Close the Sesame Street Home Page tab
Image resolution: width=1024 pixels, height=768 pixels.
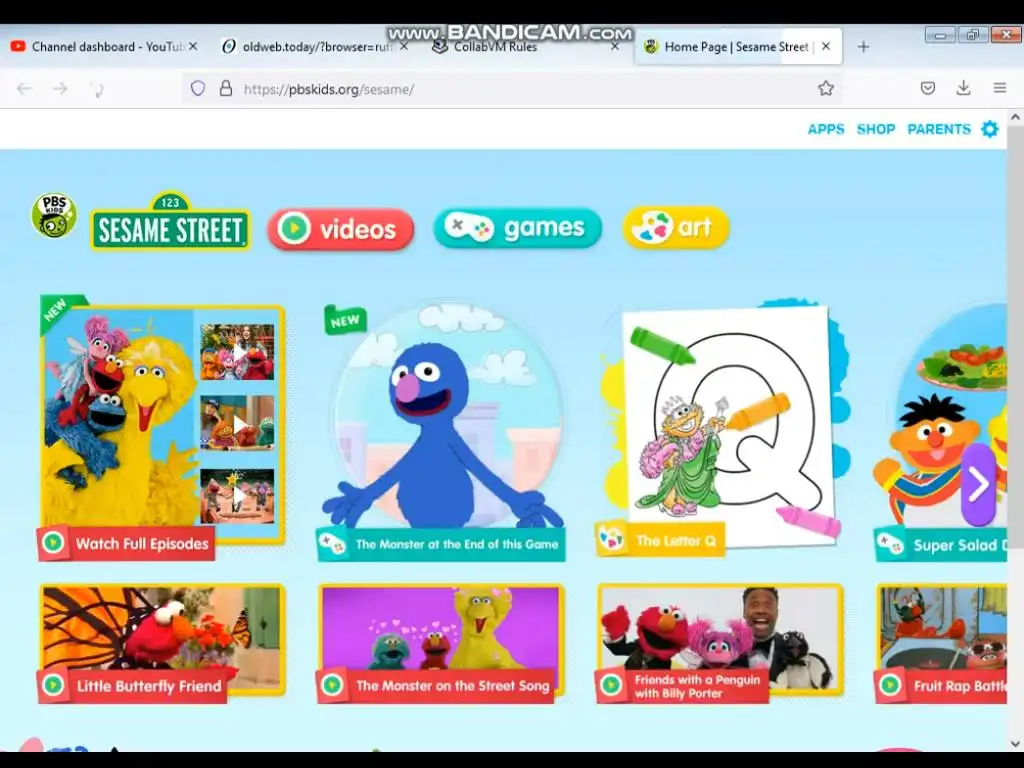[x=826, y=46]
